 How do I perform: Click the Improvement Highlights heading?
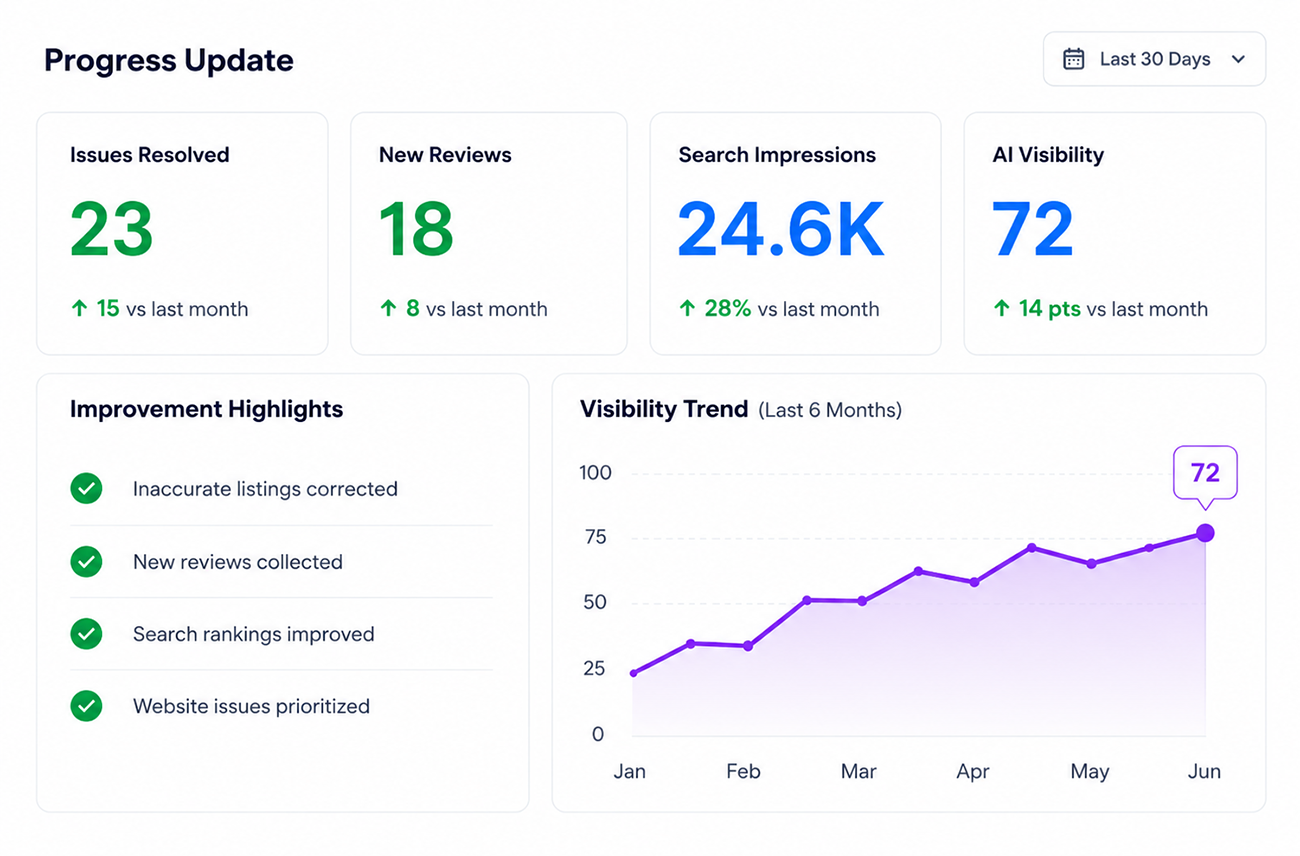(207, 409)
